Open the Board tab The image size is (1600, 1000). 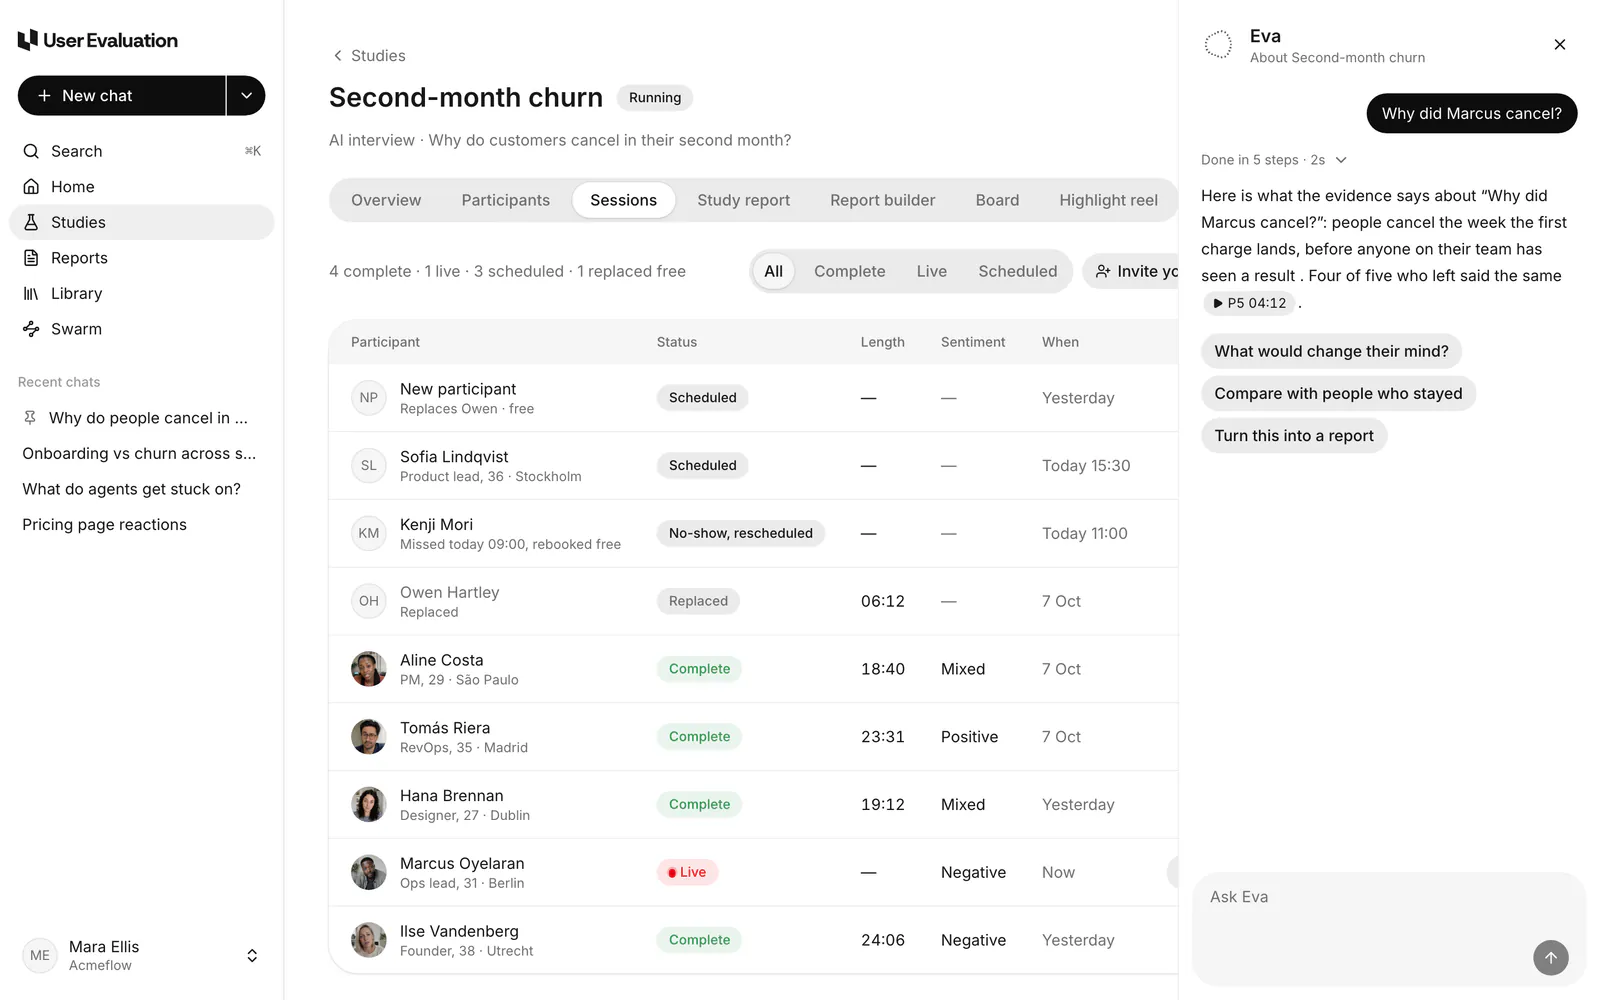998,200
